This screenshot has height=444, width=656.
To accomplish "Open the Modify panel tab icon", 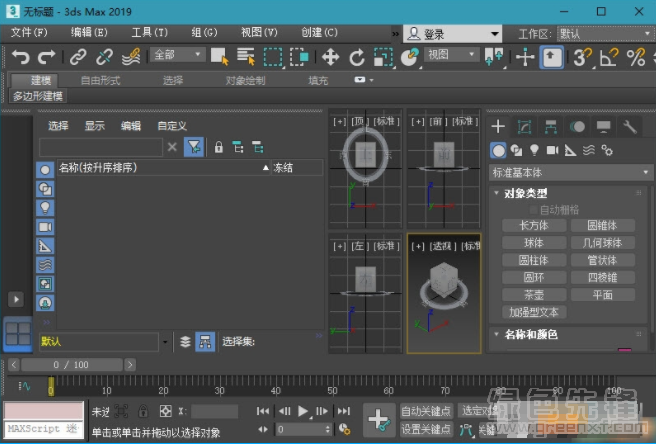I will click(524, 126).
